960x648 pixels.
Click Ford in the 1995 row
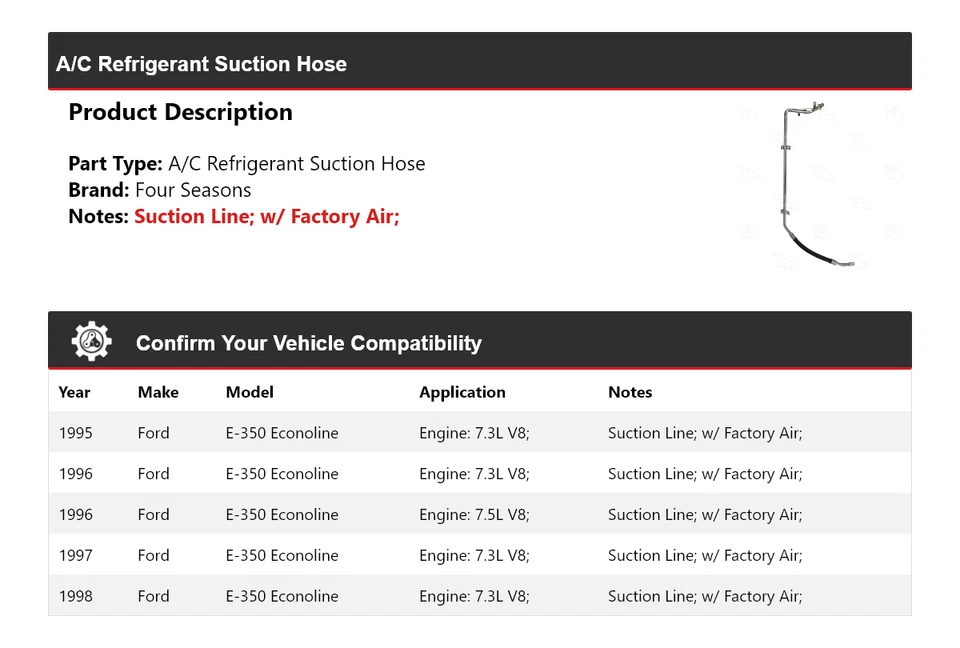[x=153, y=433]
